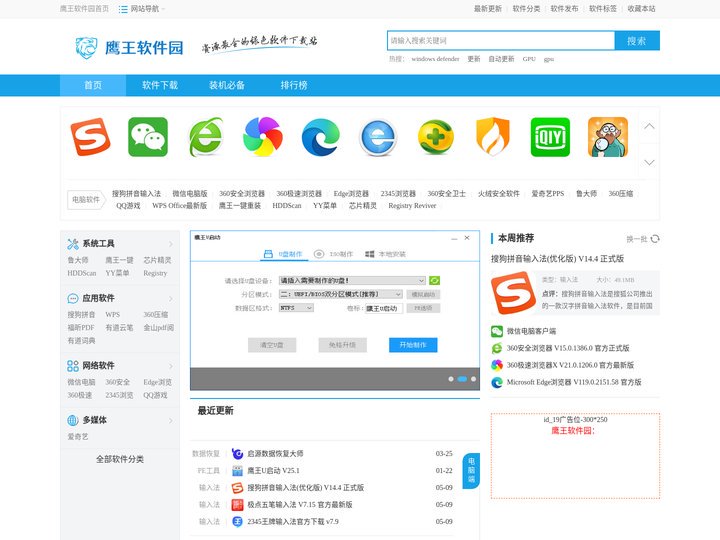The image size is (720, 540).
Task: Click icon beside 360极速浏览器X V21.0.1206.0
Action: pyautogui.click(x=497, y=365)
